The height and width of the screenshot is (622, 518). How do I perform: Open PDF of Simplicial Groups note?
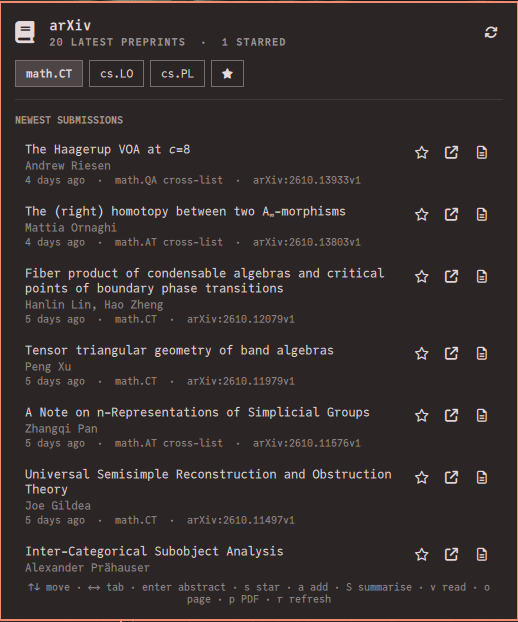pyautogui.click(x=482, y=415)
